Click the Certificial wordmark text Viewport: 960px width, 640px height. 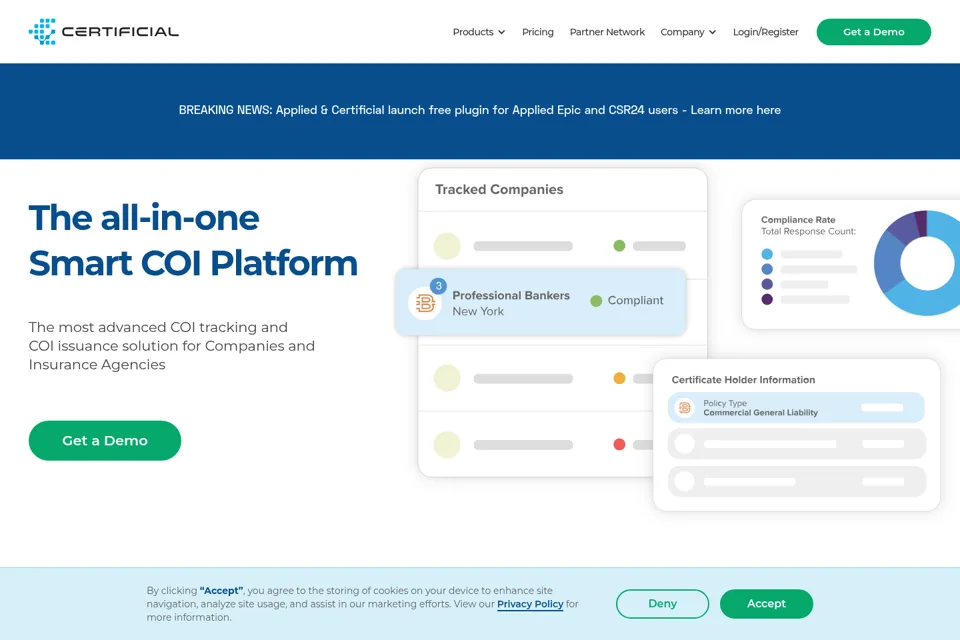[x=120, y=32]
